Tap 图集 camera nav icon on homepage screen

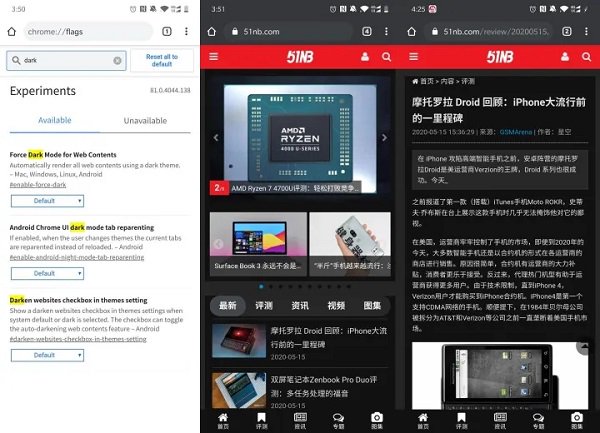click(377, 421)
